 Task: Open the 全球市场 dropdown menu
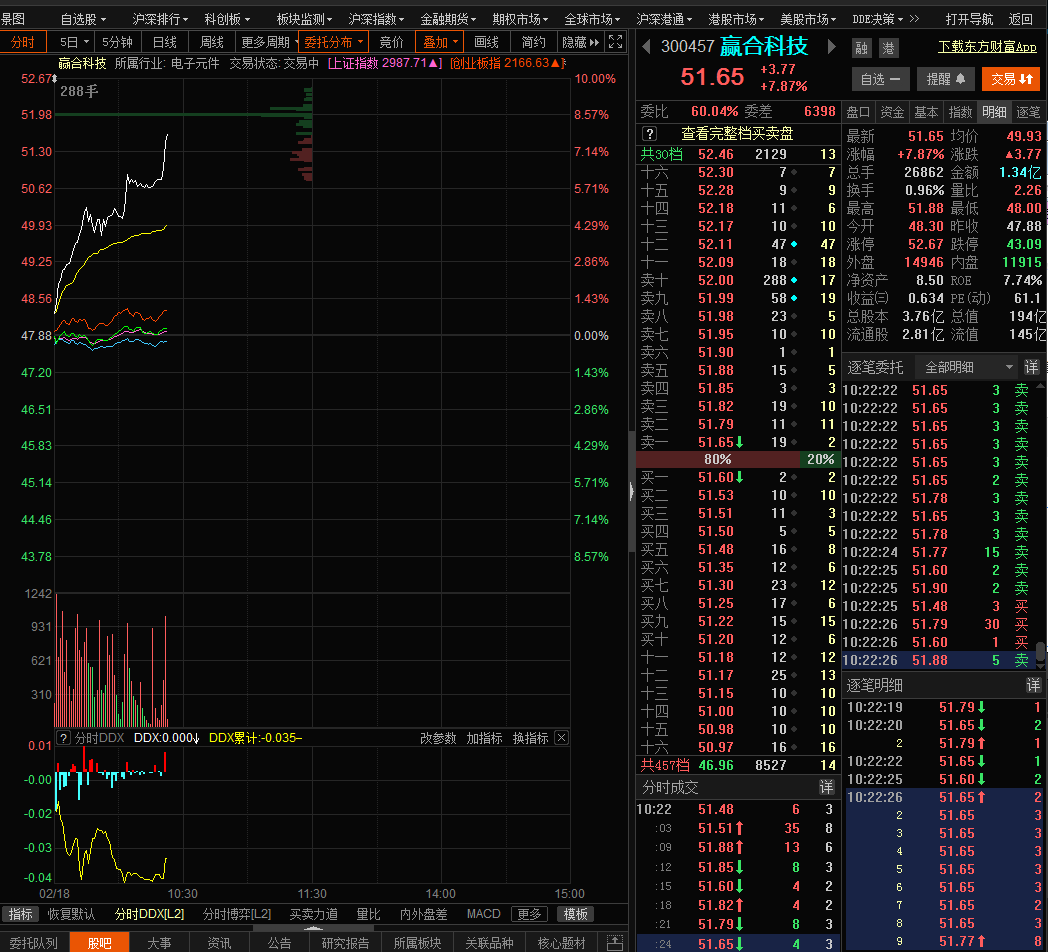click(592, 19)
